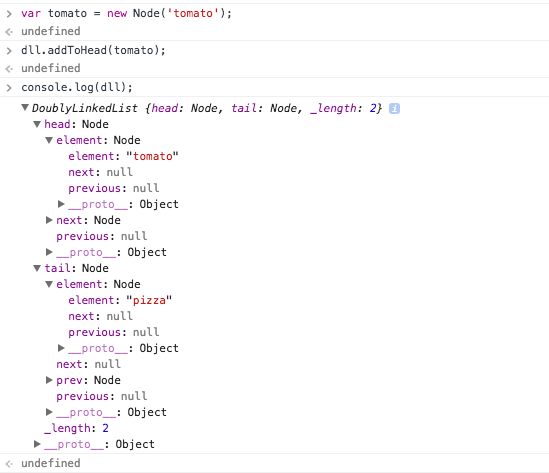Click the prompt chevron before var tomato
The width and height of the screenshot is (549, 473).
pyautogui.click(x=9, y=14)
